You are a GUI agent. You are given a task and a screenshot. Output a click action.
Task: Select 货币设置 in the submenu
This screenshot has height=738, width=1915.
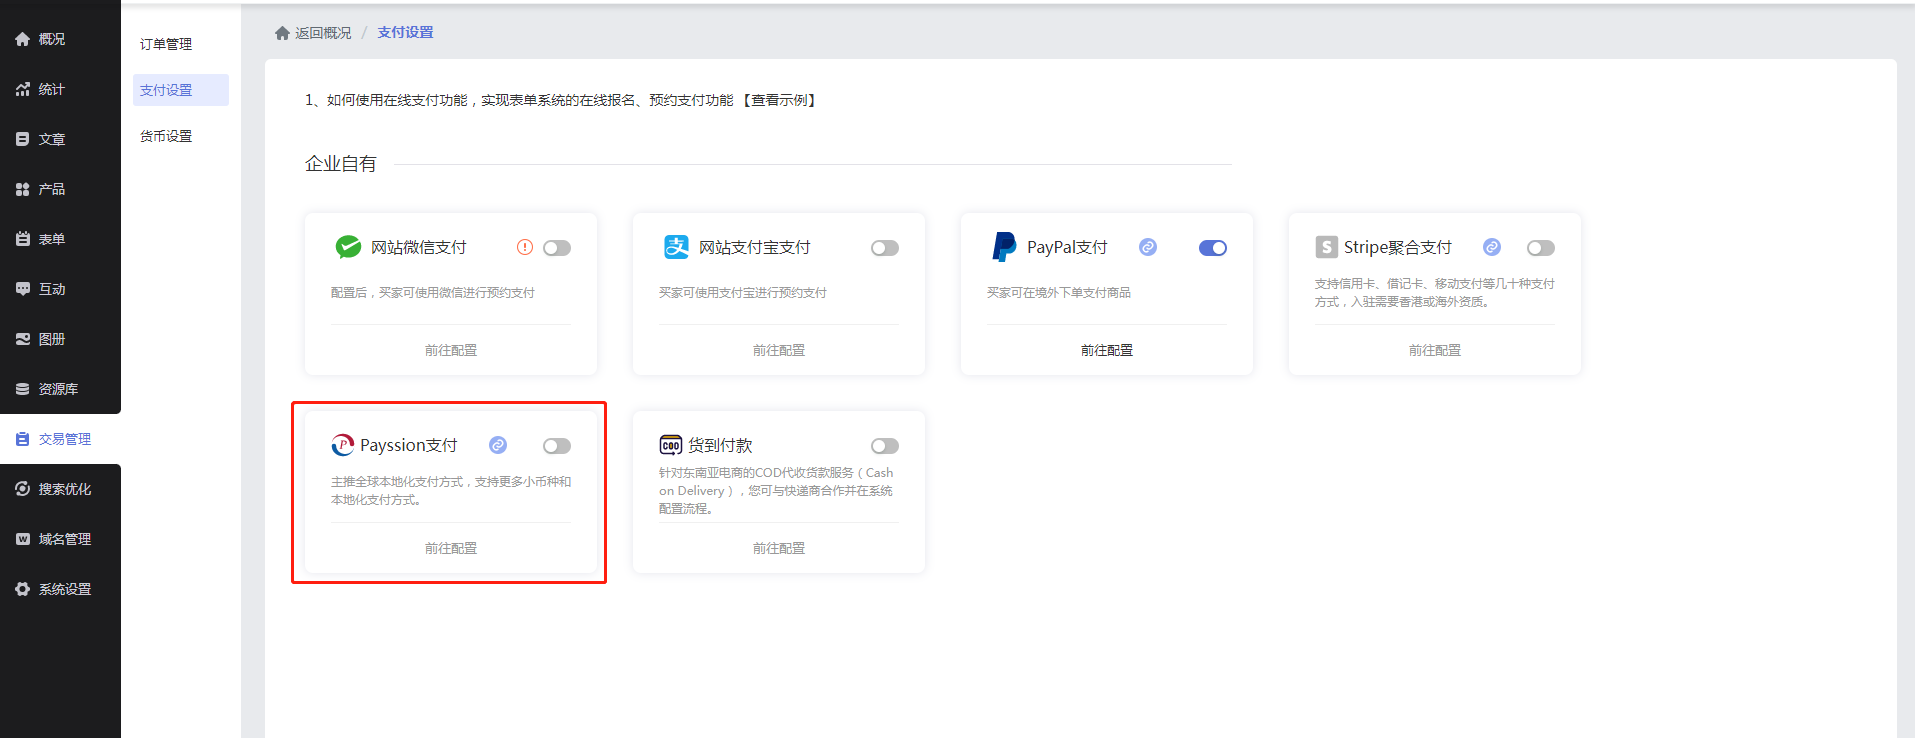(166, 136)
